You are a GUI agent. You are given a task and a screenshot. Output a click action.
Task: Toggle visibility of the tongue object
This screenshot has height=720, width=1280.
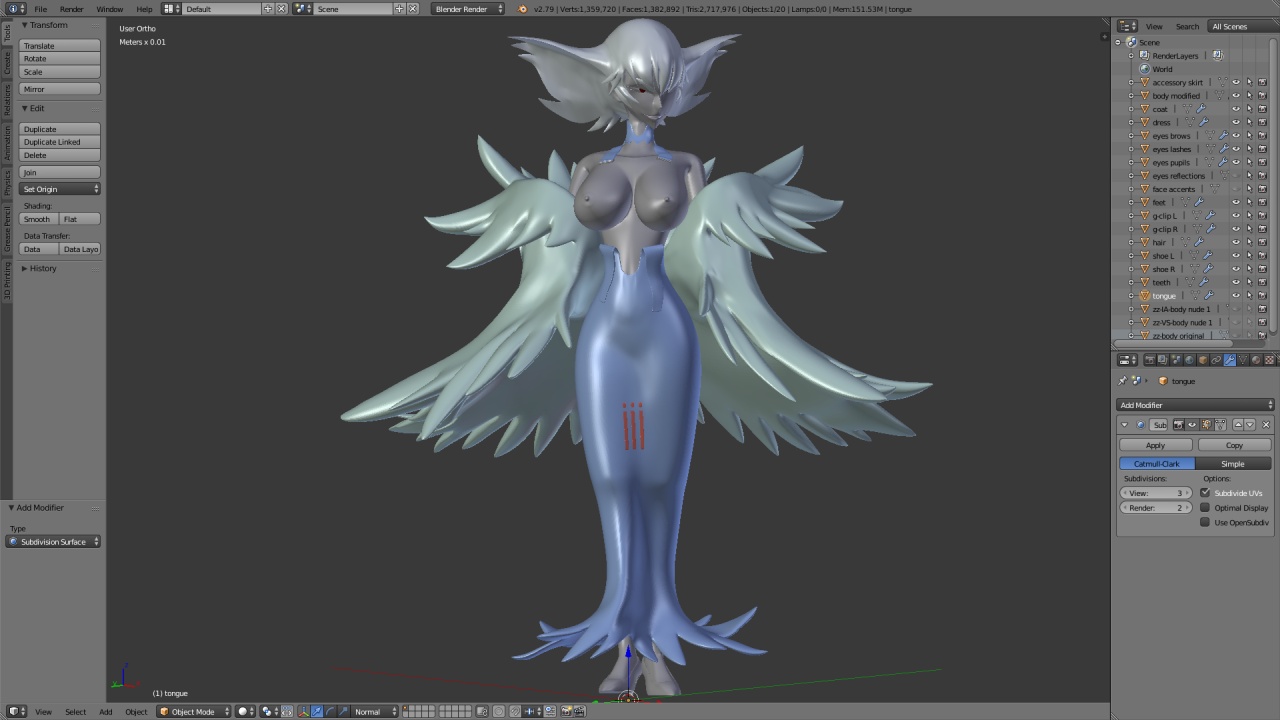click(1236, 295)
